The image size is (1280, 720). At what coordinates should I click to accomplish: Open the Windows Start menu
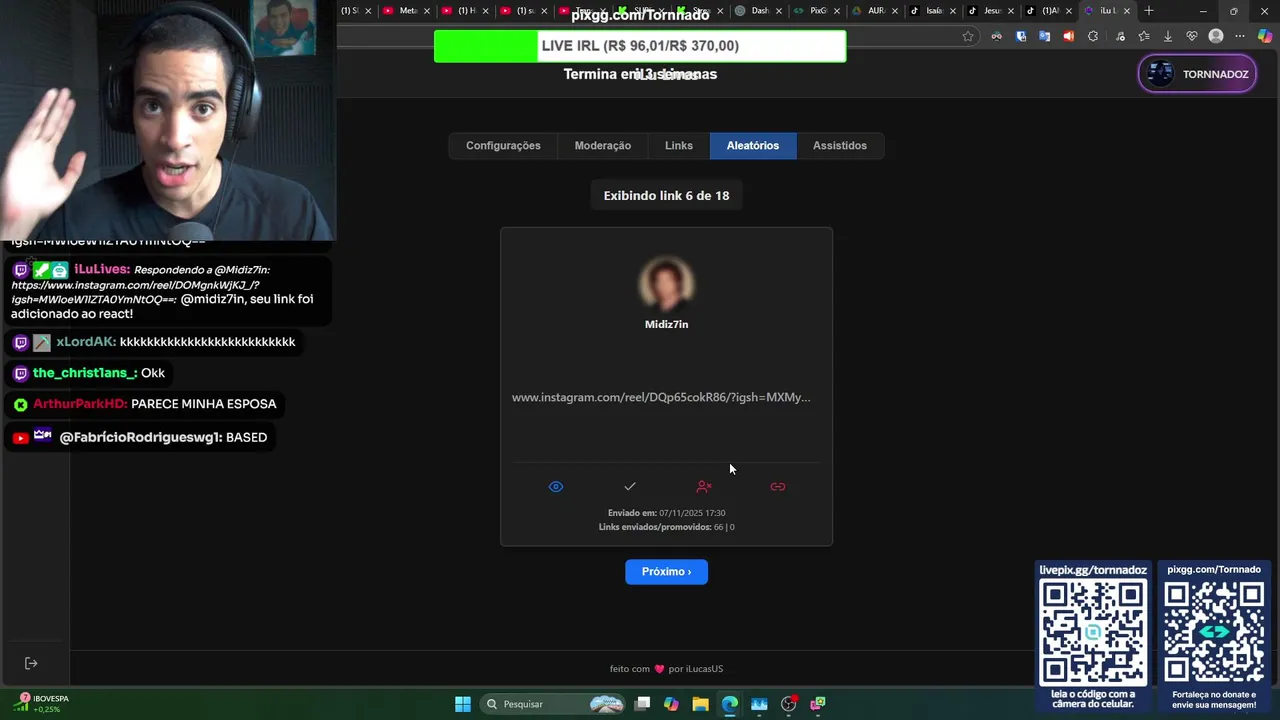pyautogui.click(x=463, y=704)
